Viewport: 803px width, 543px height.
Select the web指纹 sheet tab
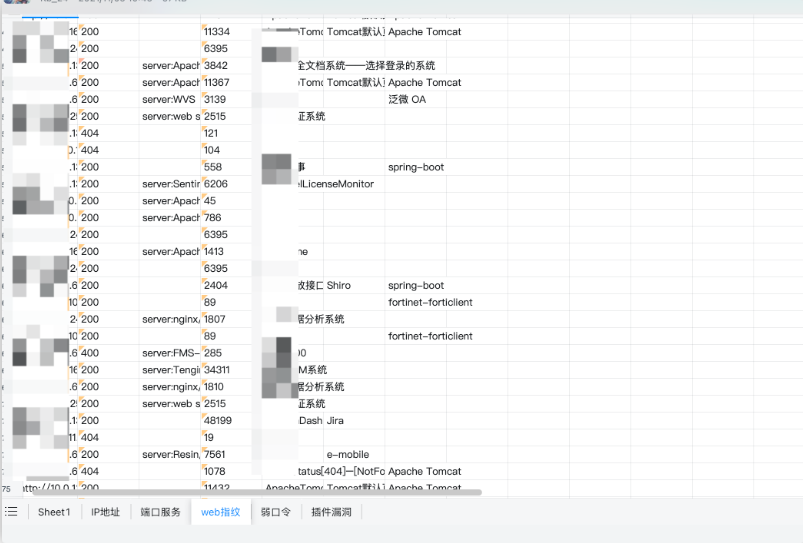click(221, 512)
